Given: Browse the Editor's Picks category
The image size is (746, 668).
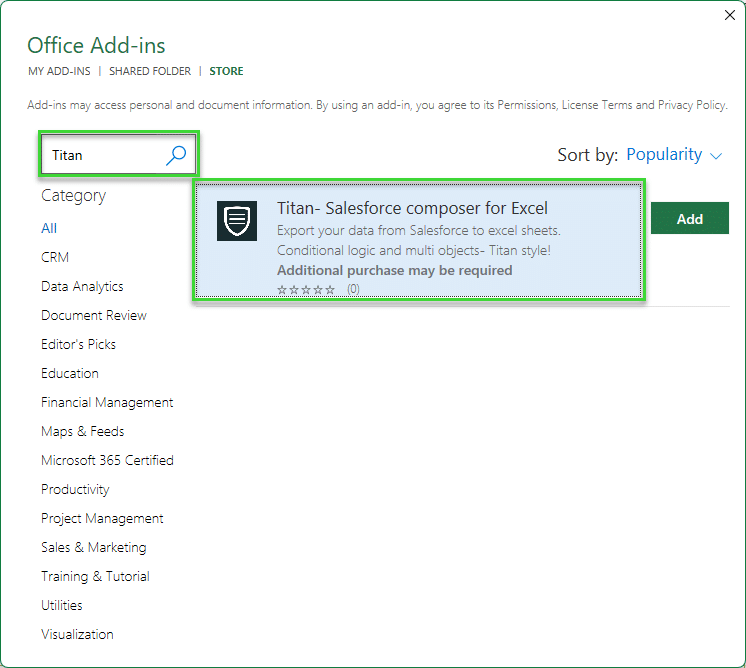Looking at the screenshot, I should click(x=78, y=344).
